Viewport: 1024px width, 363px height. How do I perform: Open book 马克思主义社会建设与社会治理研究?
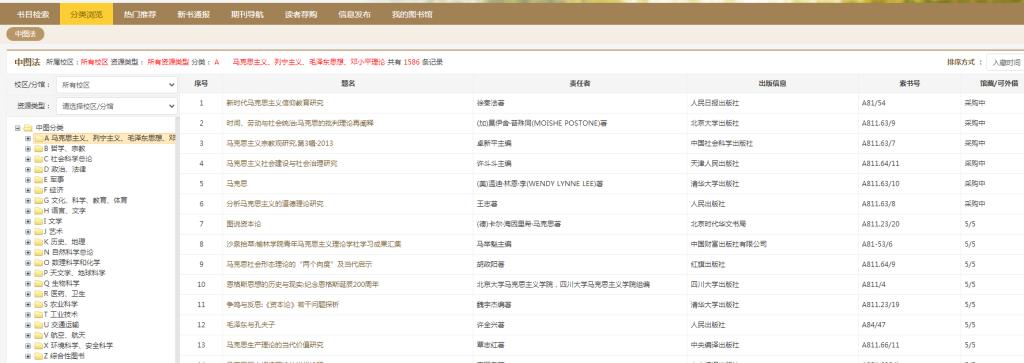click(x=281, y=164)
